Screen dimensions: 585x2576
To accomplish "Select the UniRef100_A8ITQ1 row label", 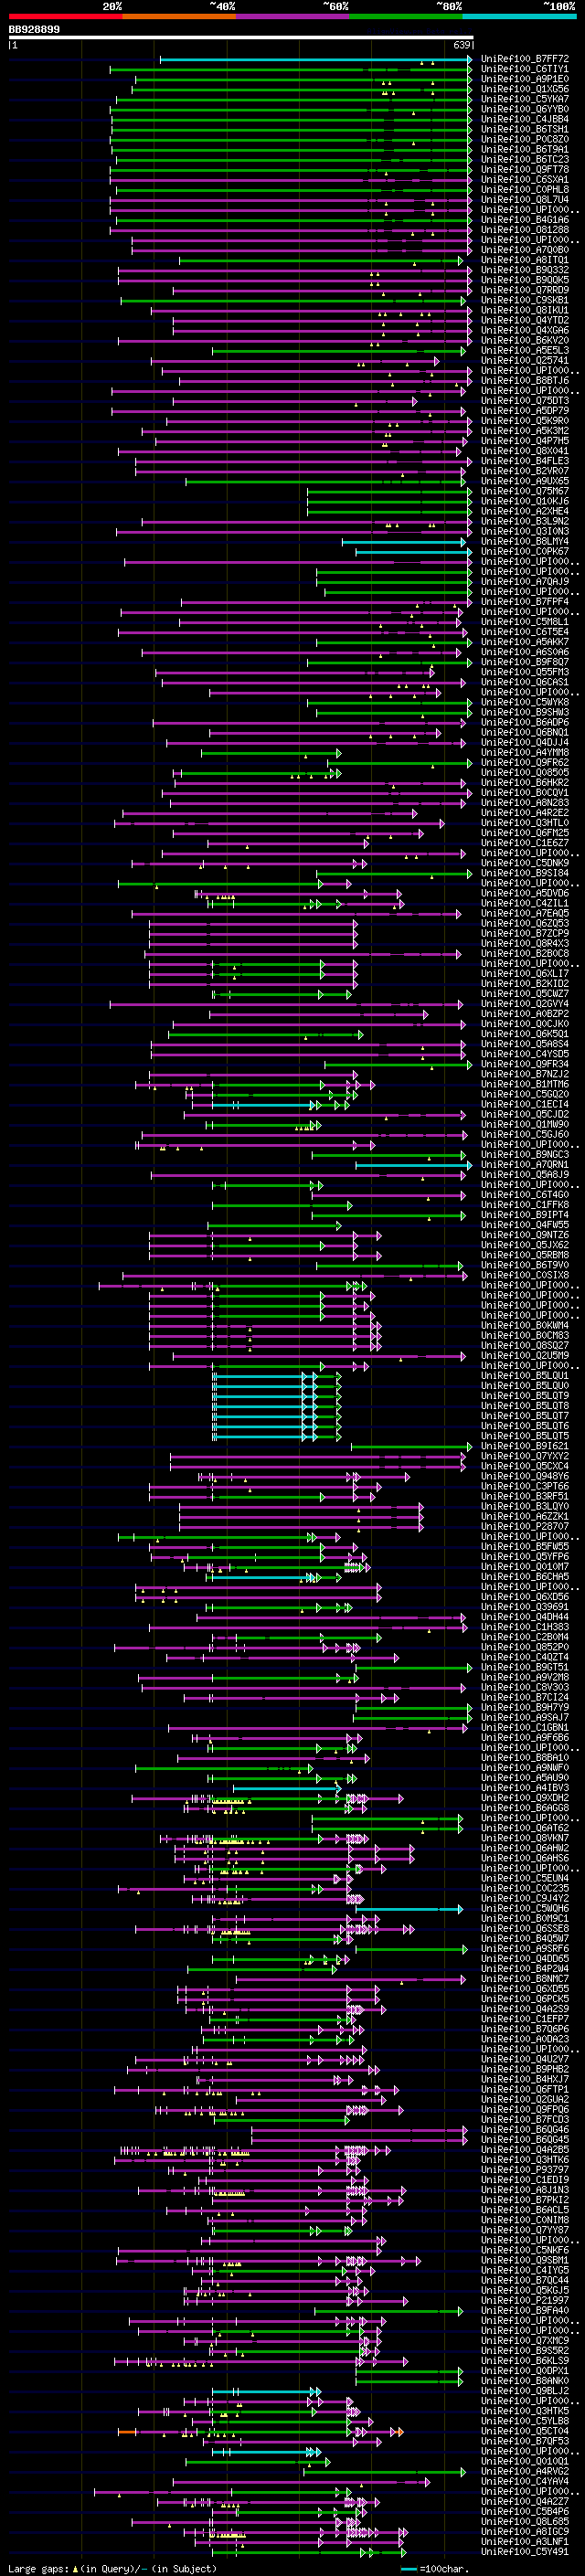I will click(524, 260).
